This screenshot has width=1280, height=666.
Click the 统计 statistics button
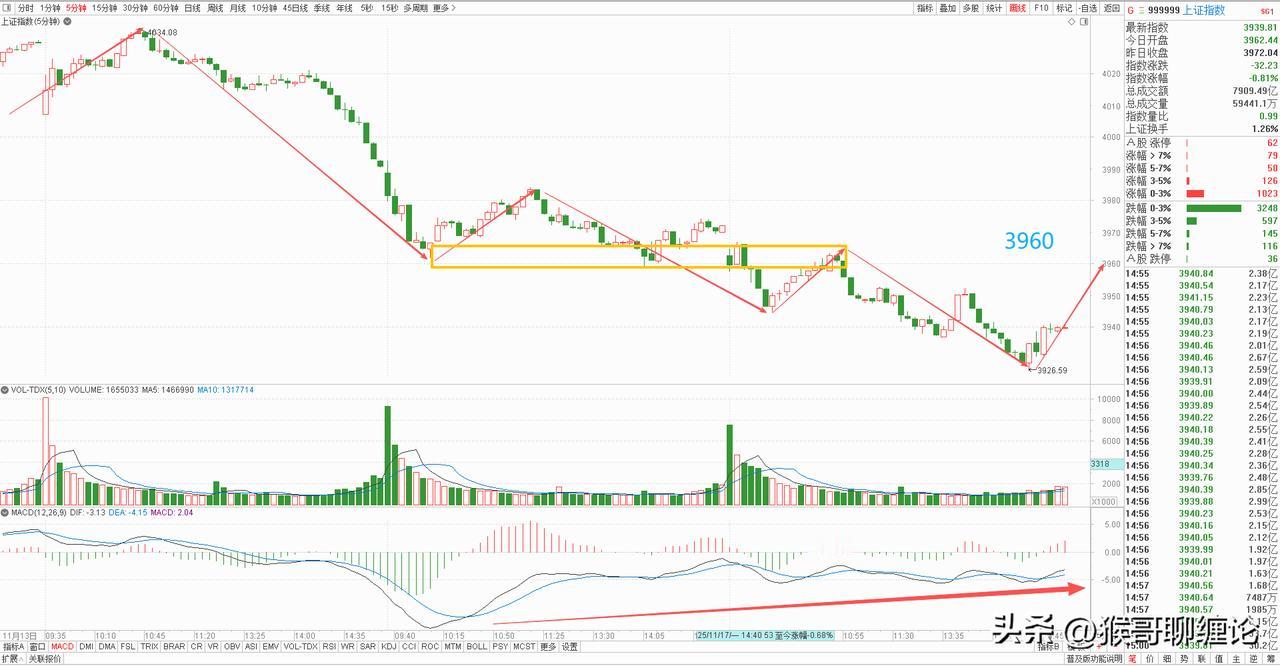click(994, 8)
